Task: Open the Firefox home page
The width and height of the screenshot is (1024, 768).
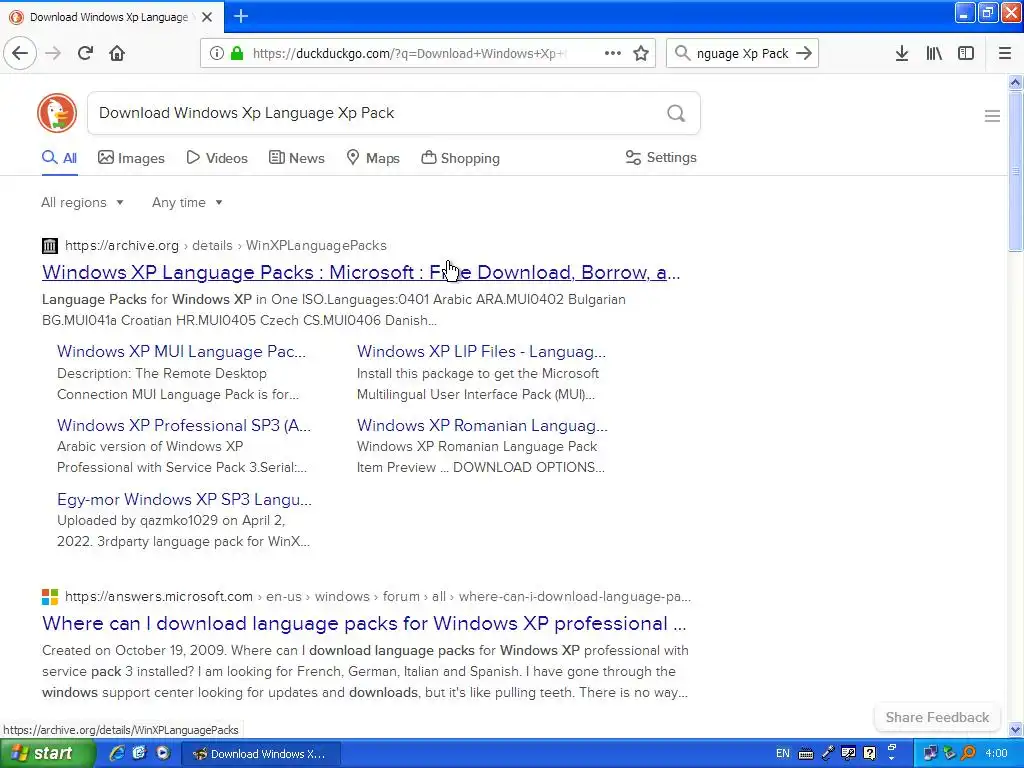Action: [x=117, y=53]
